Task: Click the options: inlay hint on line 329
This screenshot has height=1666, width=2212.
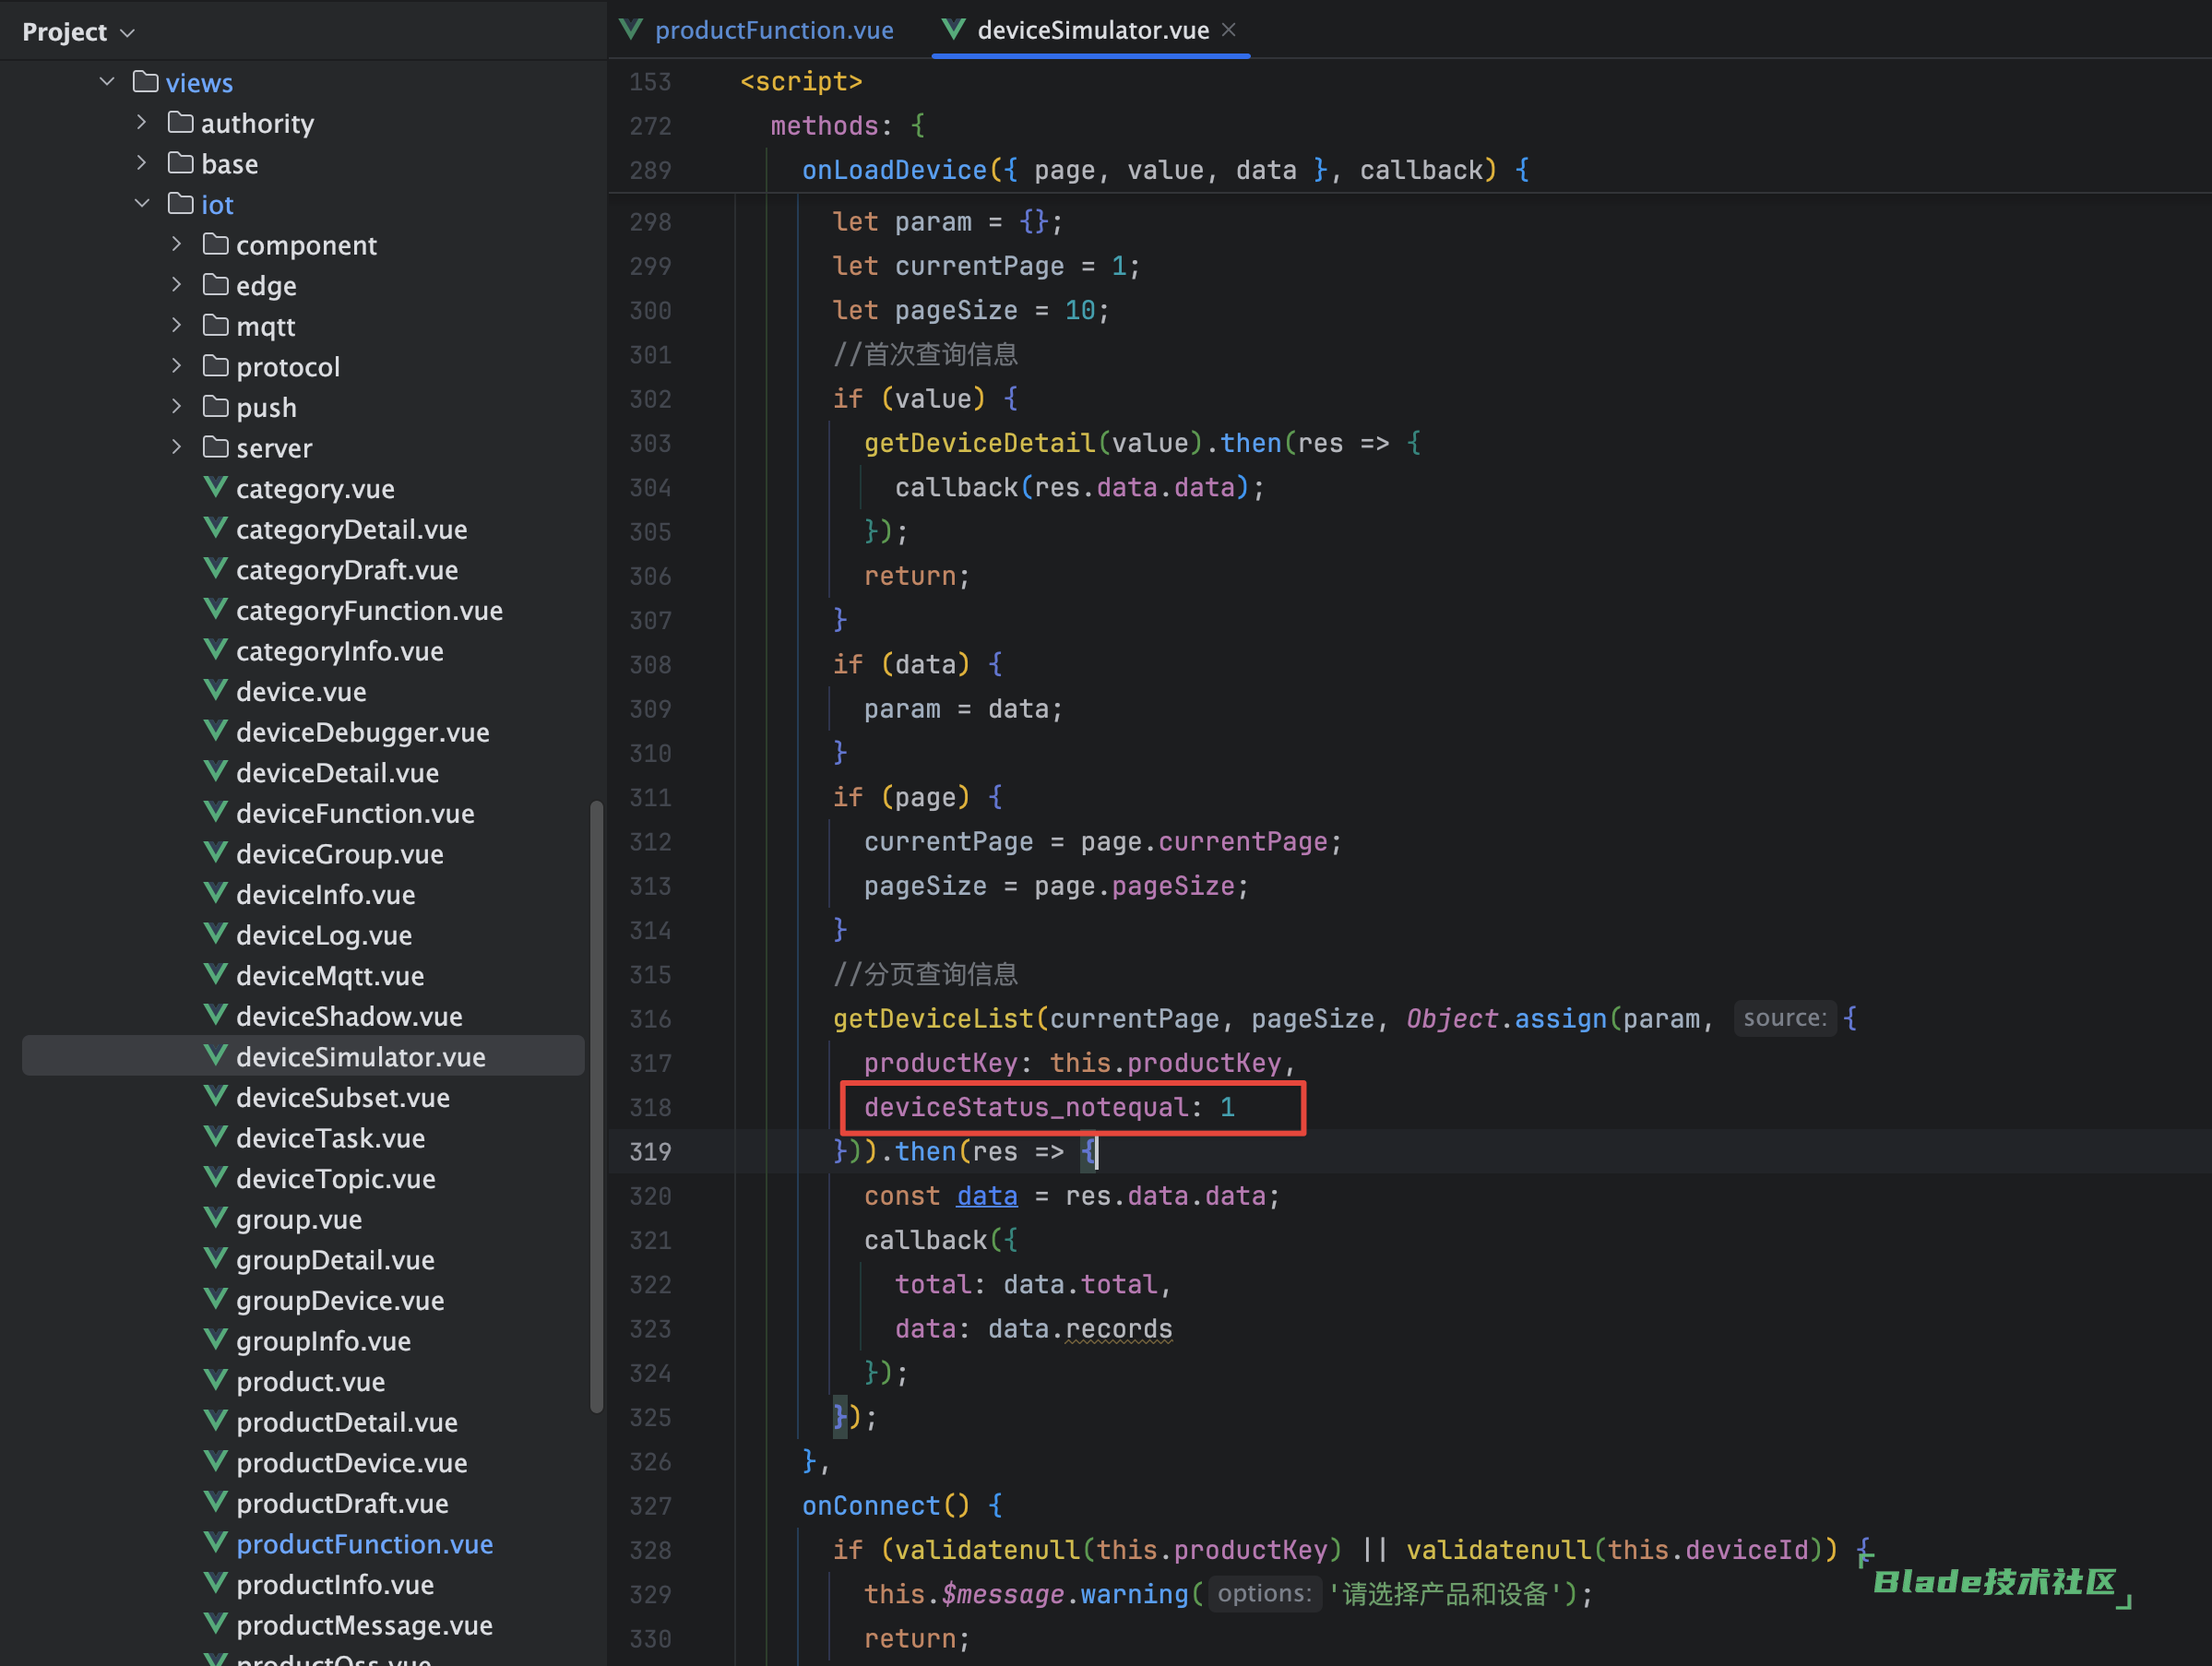Action: [x=1264, y=1593]
